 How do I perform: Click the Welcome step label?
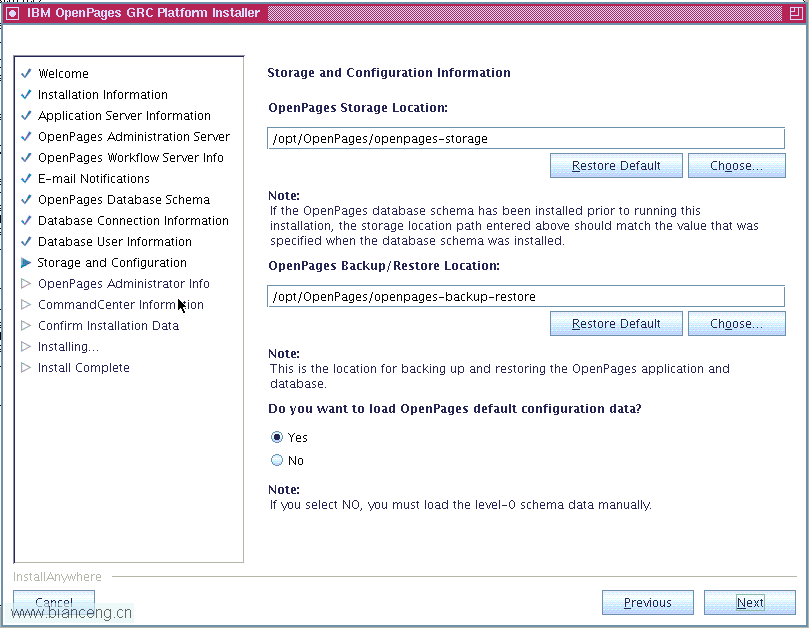pos(63,73)
